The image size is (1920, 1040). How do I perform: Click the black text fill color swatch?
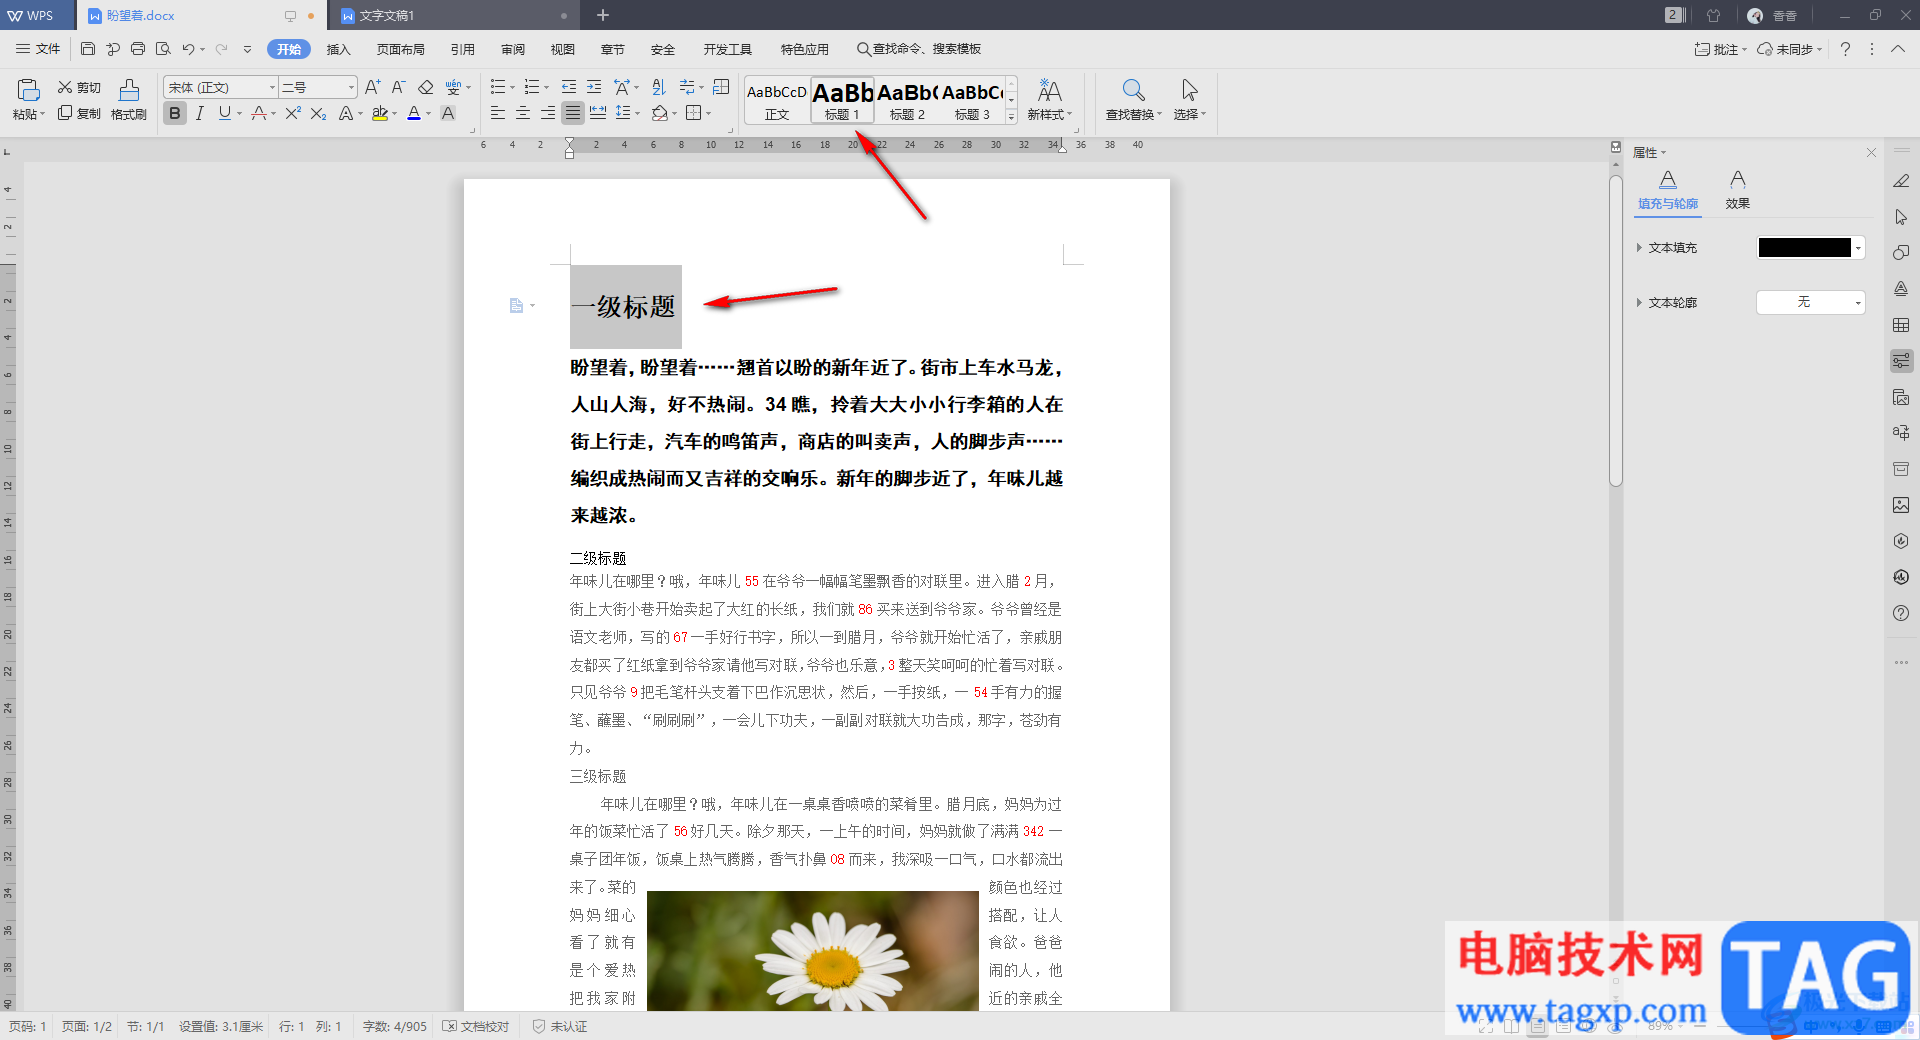1805,248
